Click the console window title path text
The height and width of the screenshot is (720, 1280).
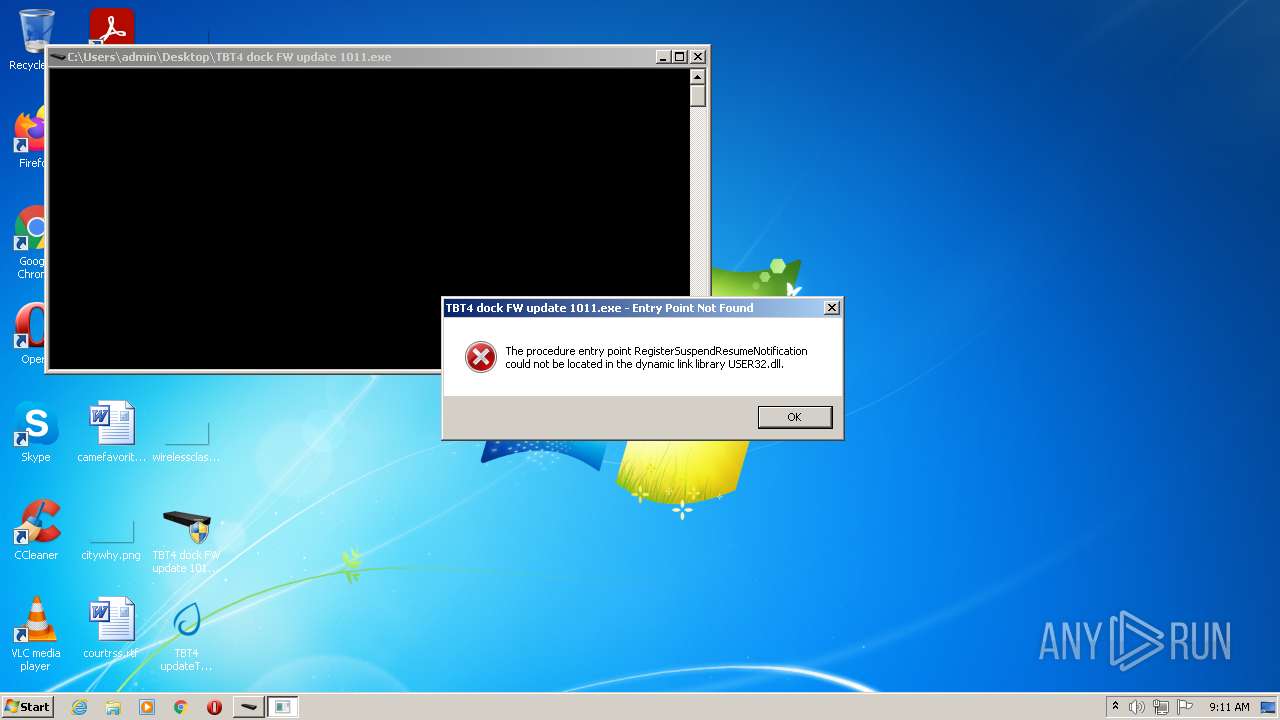229,57
